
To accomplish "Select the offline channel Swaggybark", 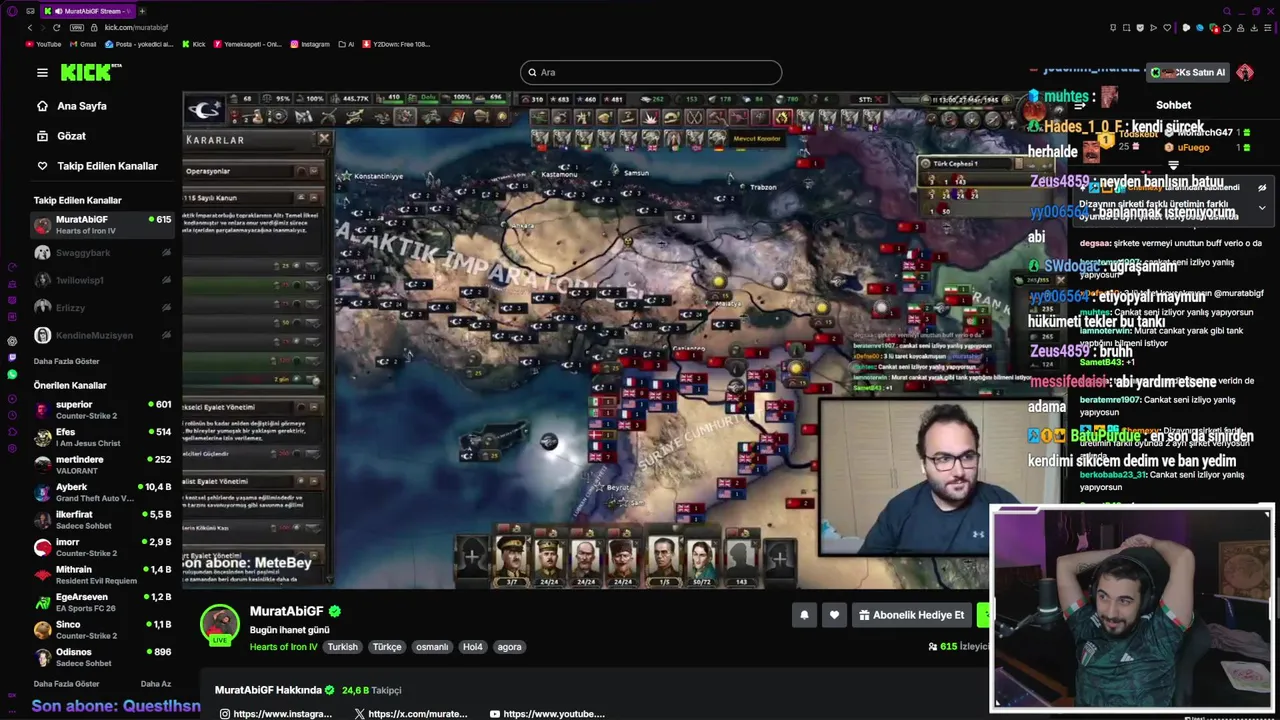I will tap(103, 253).
